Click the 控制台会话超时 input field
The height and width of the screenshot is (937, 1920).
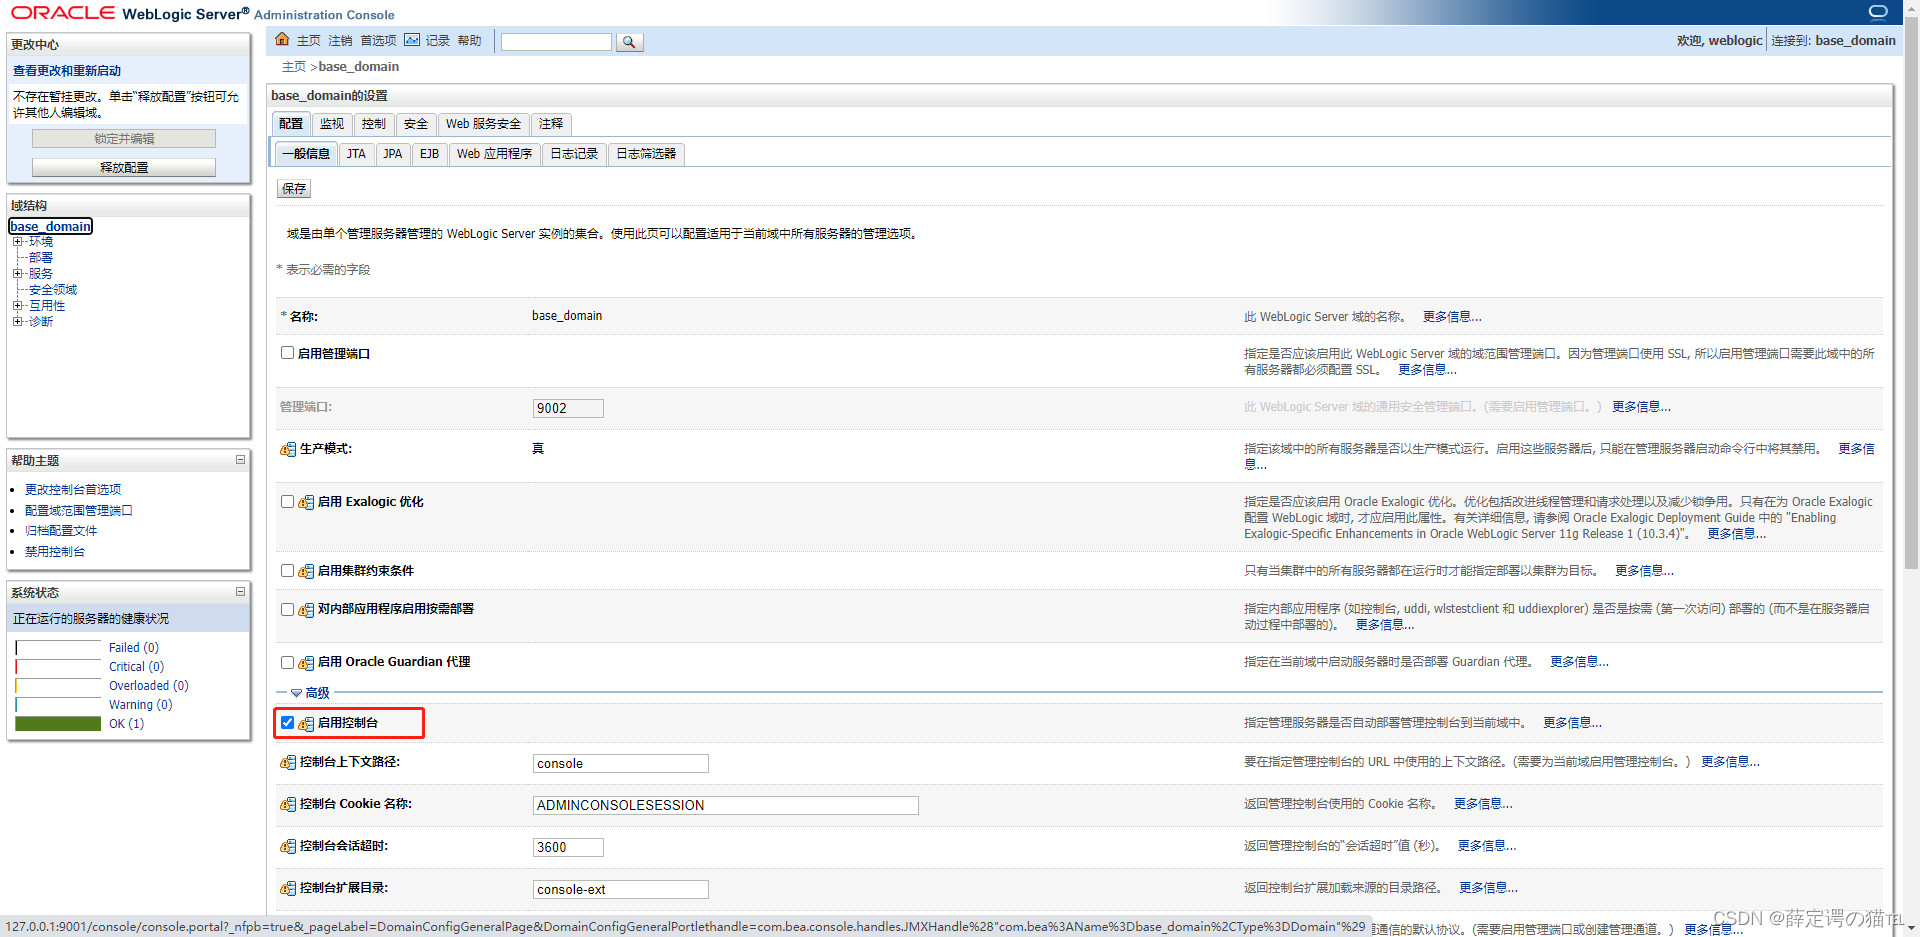pos(568,848)
